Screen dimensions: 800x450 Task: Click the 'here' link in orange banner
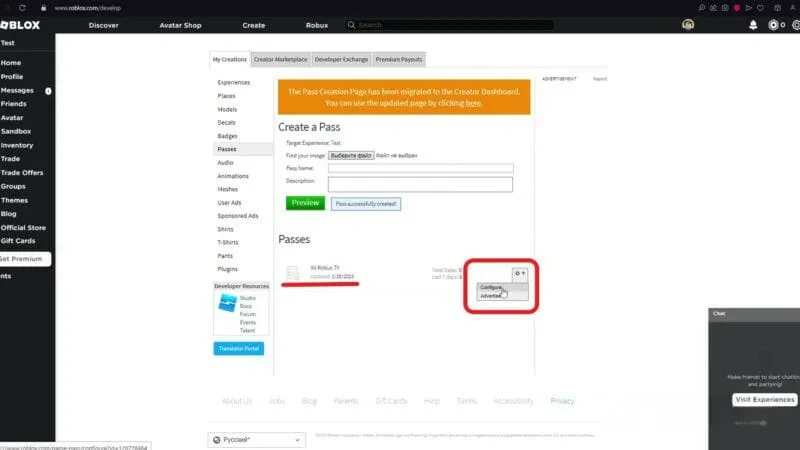(x=473, y=103)
